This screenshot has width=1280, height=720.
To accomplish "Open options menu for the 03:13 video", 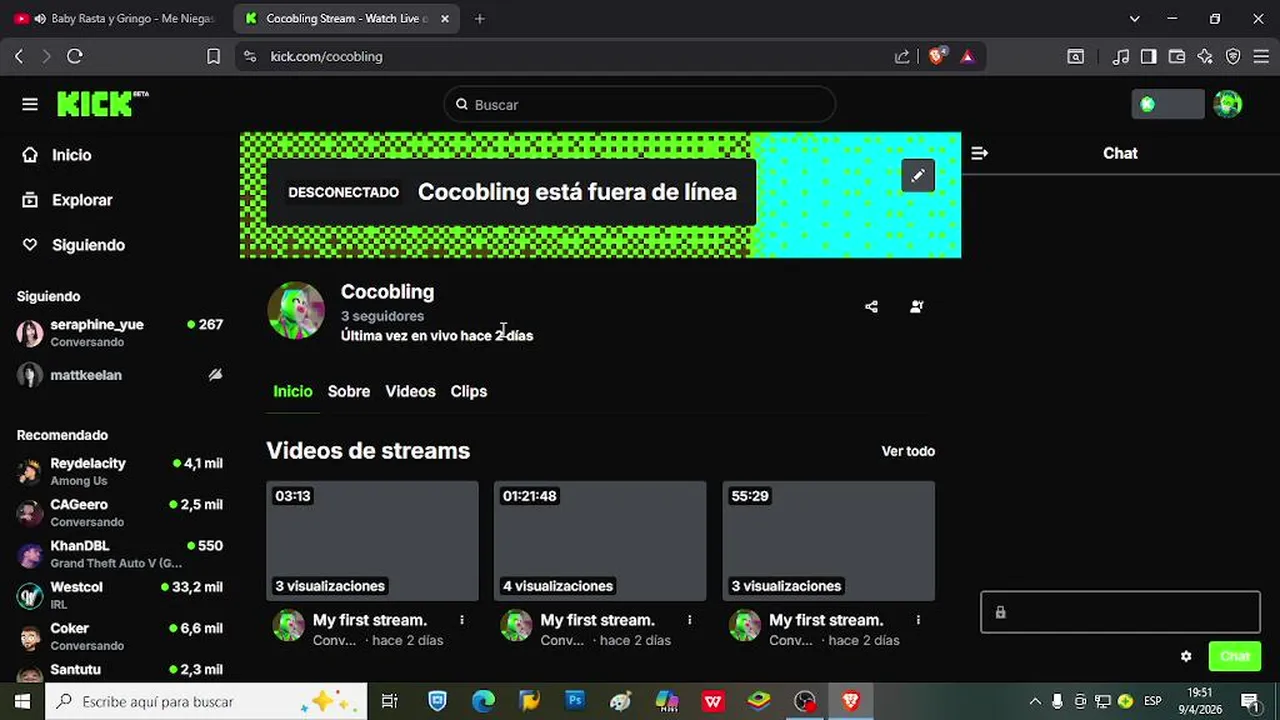I will (x=461, y=620).
